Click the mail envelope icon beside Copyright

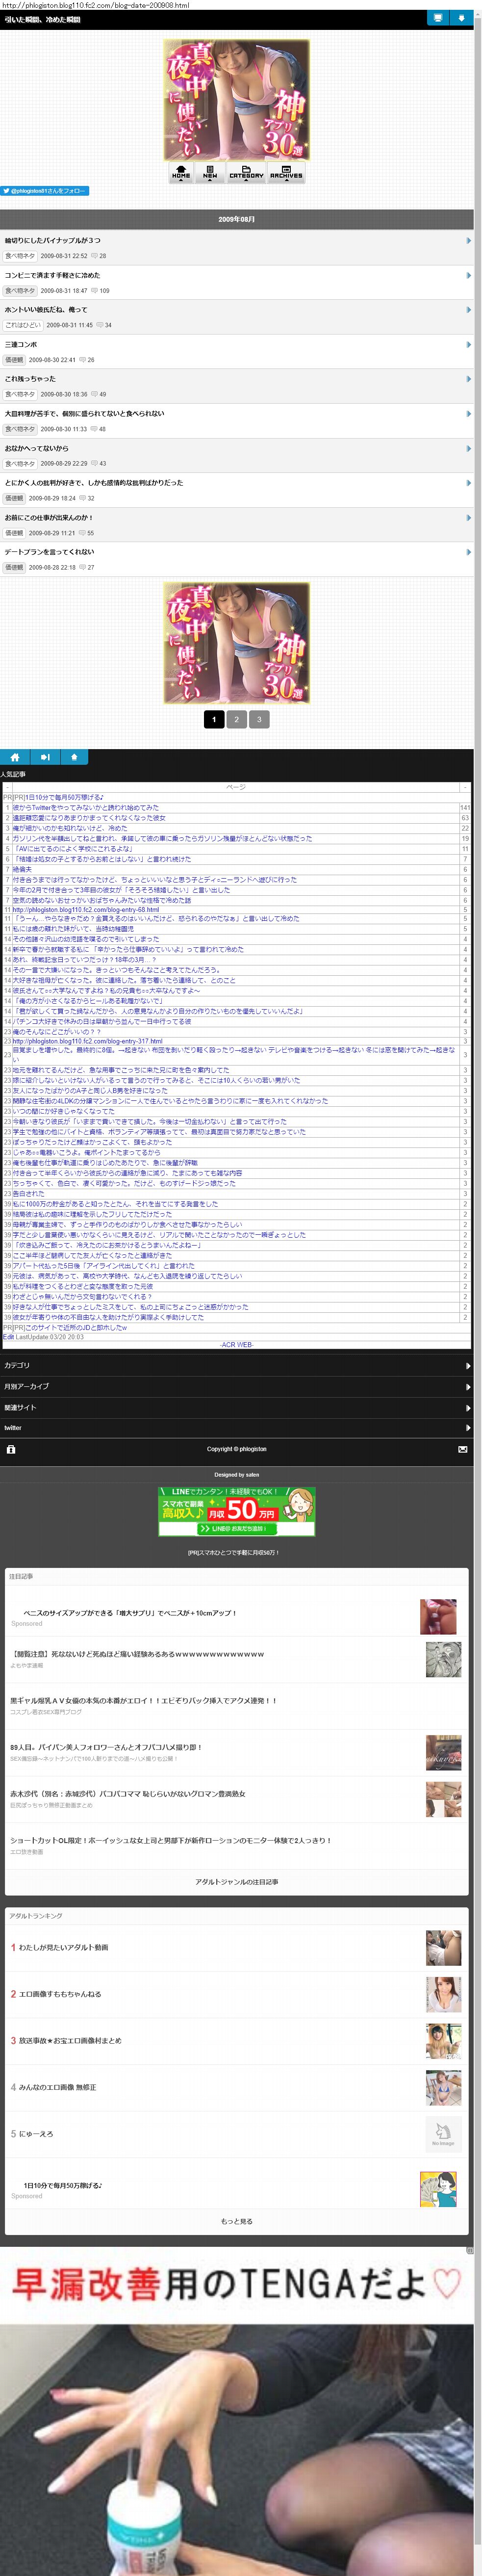pos(462,1449)
